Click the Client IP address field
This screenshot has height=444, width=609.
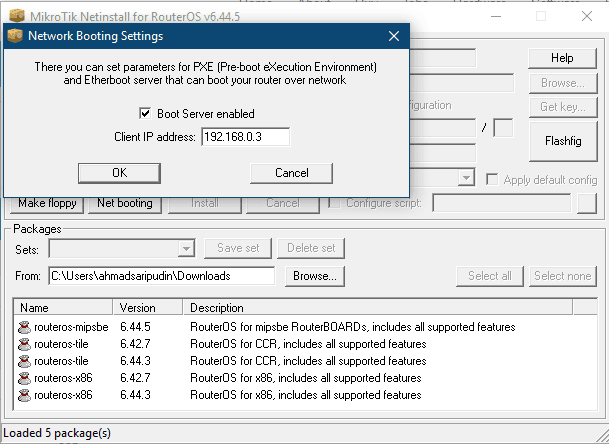pos(245,137)
